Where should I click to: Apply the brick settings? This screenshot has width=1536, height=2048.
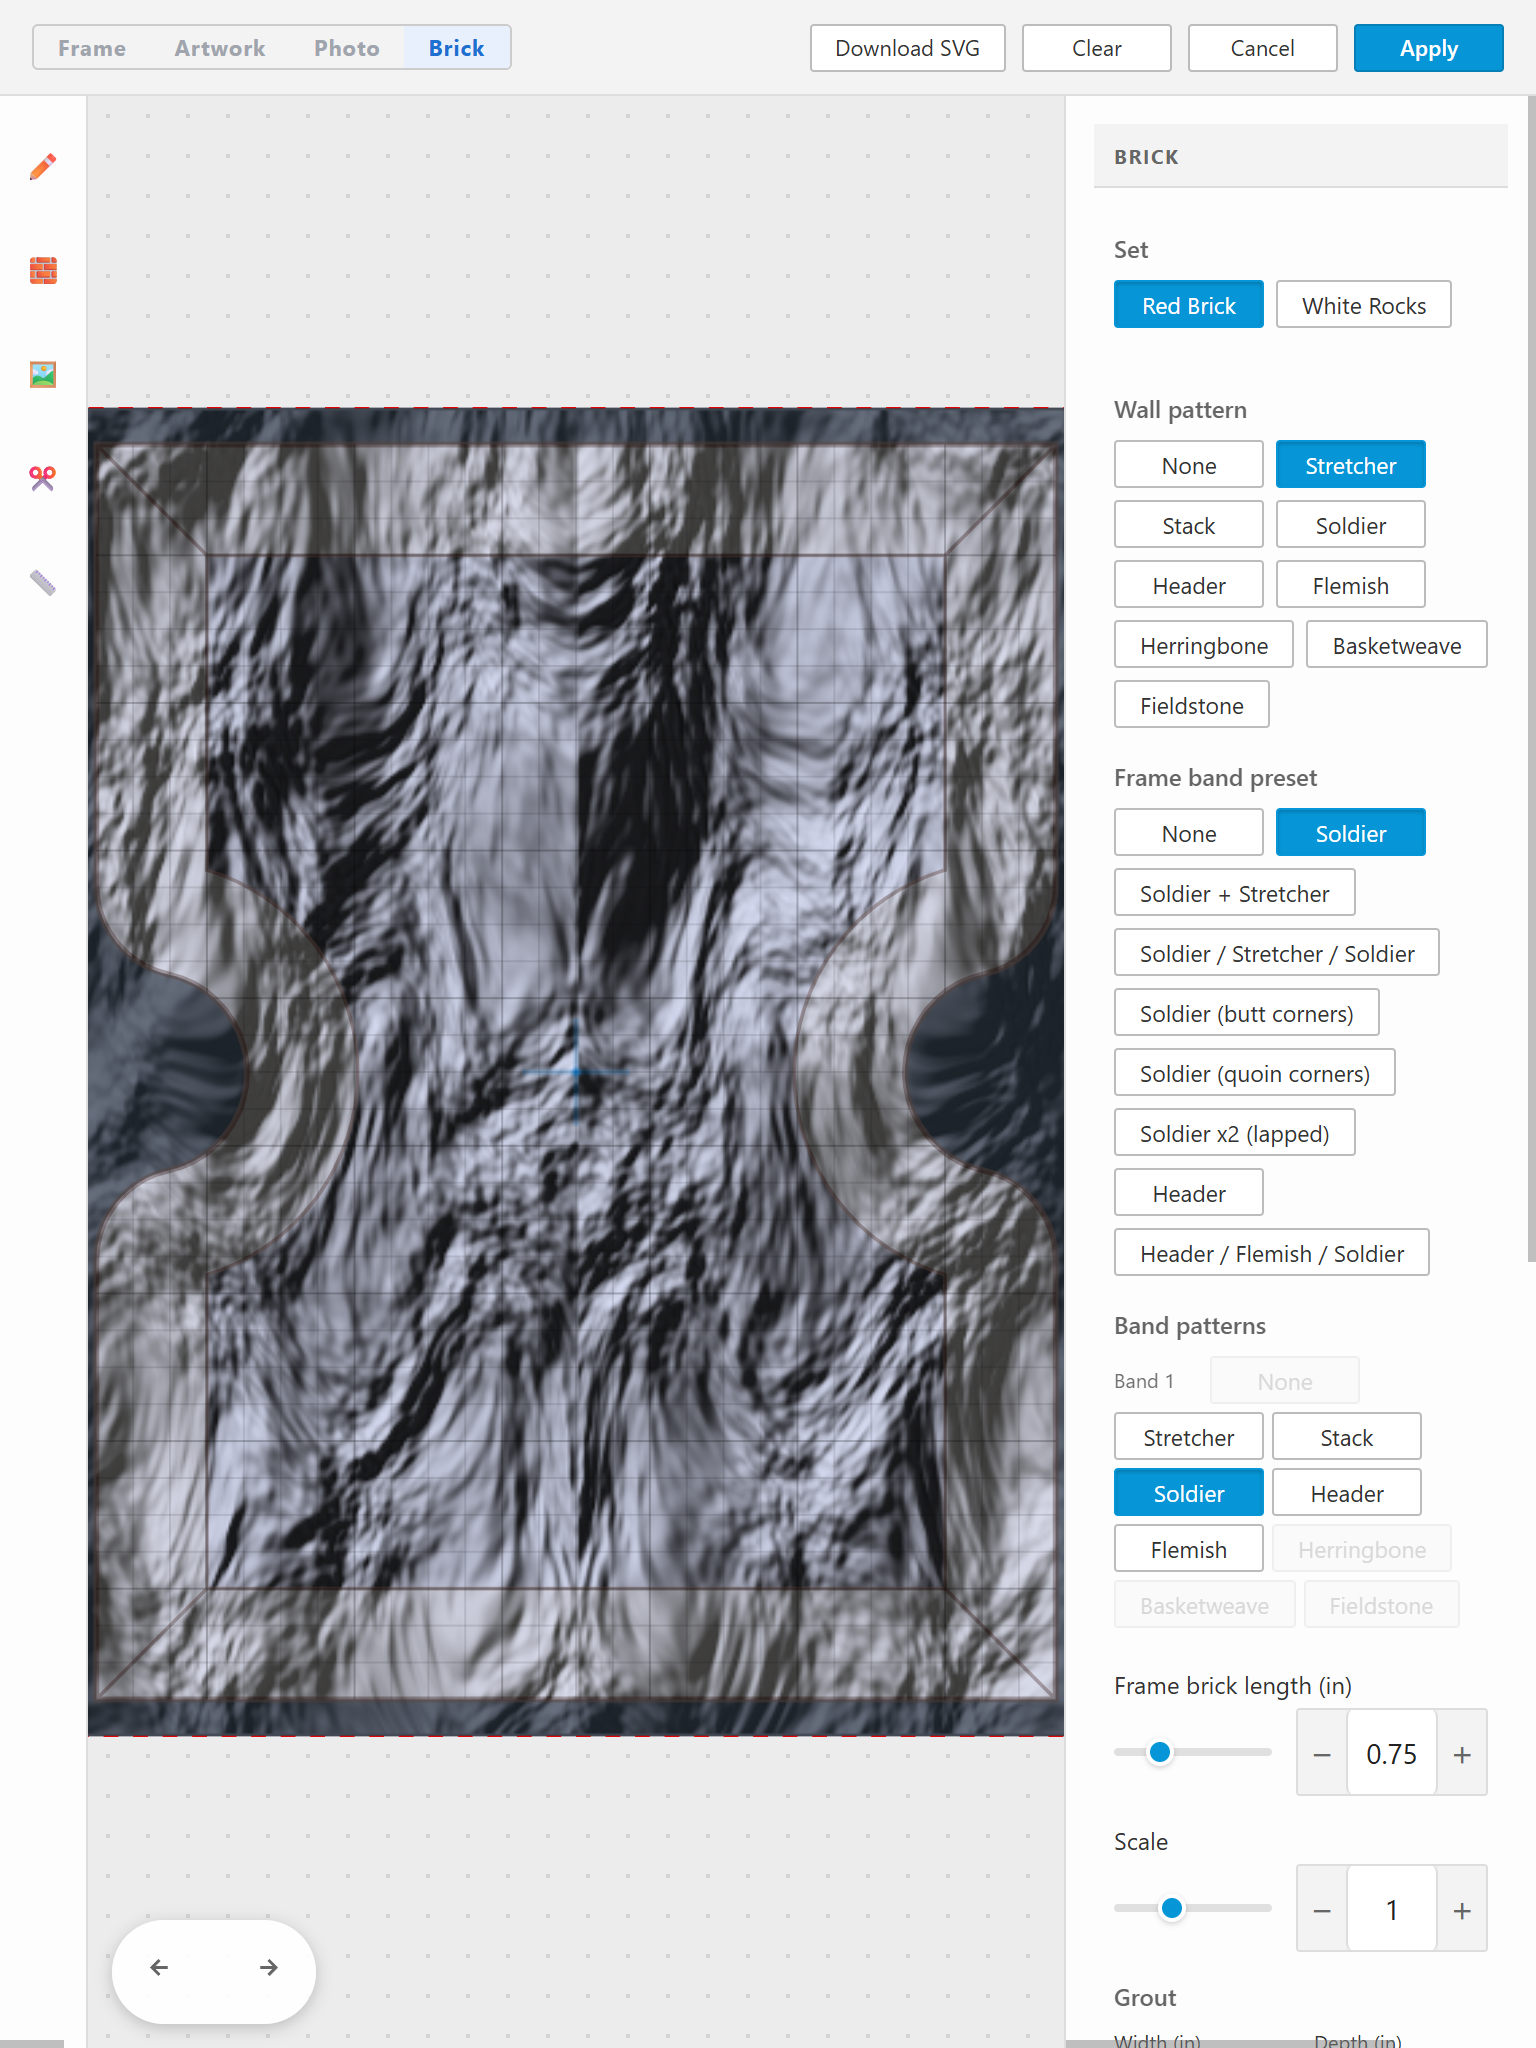(1429, 48)
